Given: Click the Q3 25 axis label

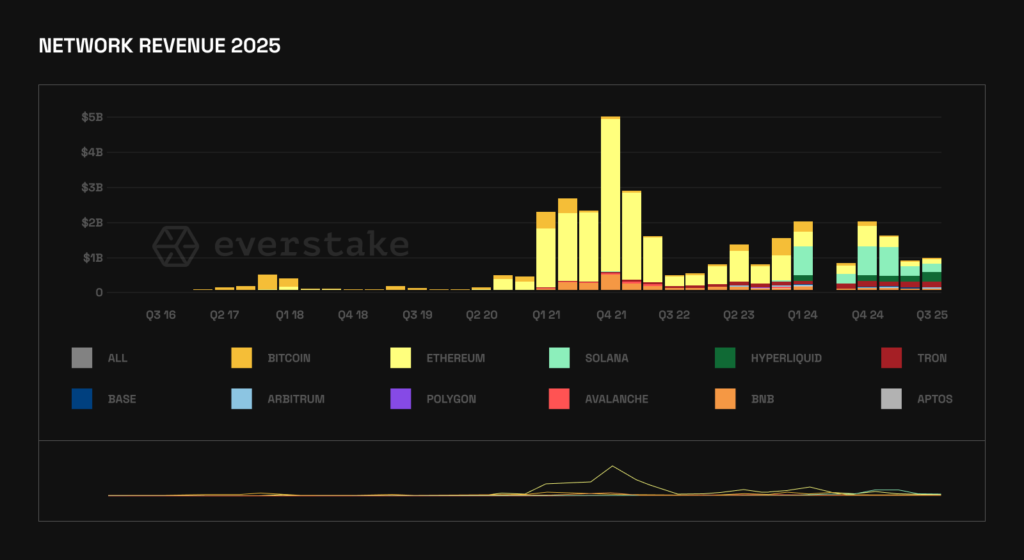Looking at the screenshot, I should click(932, 314).
